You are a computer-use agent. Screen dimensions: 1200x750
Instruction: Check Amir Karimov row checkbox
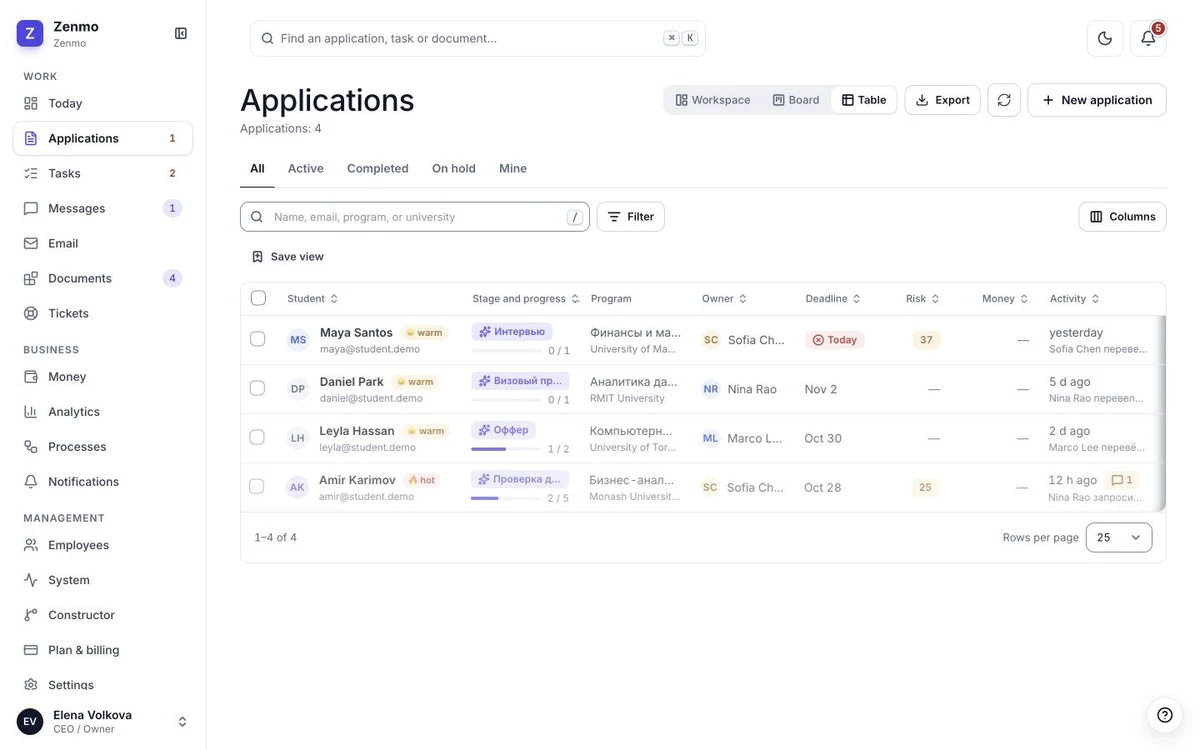[x=257, y=486]
